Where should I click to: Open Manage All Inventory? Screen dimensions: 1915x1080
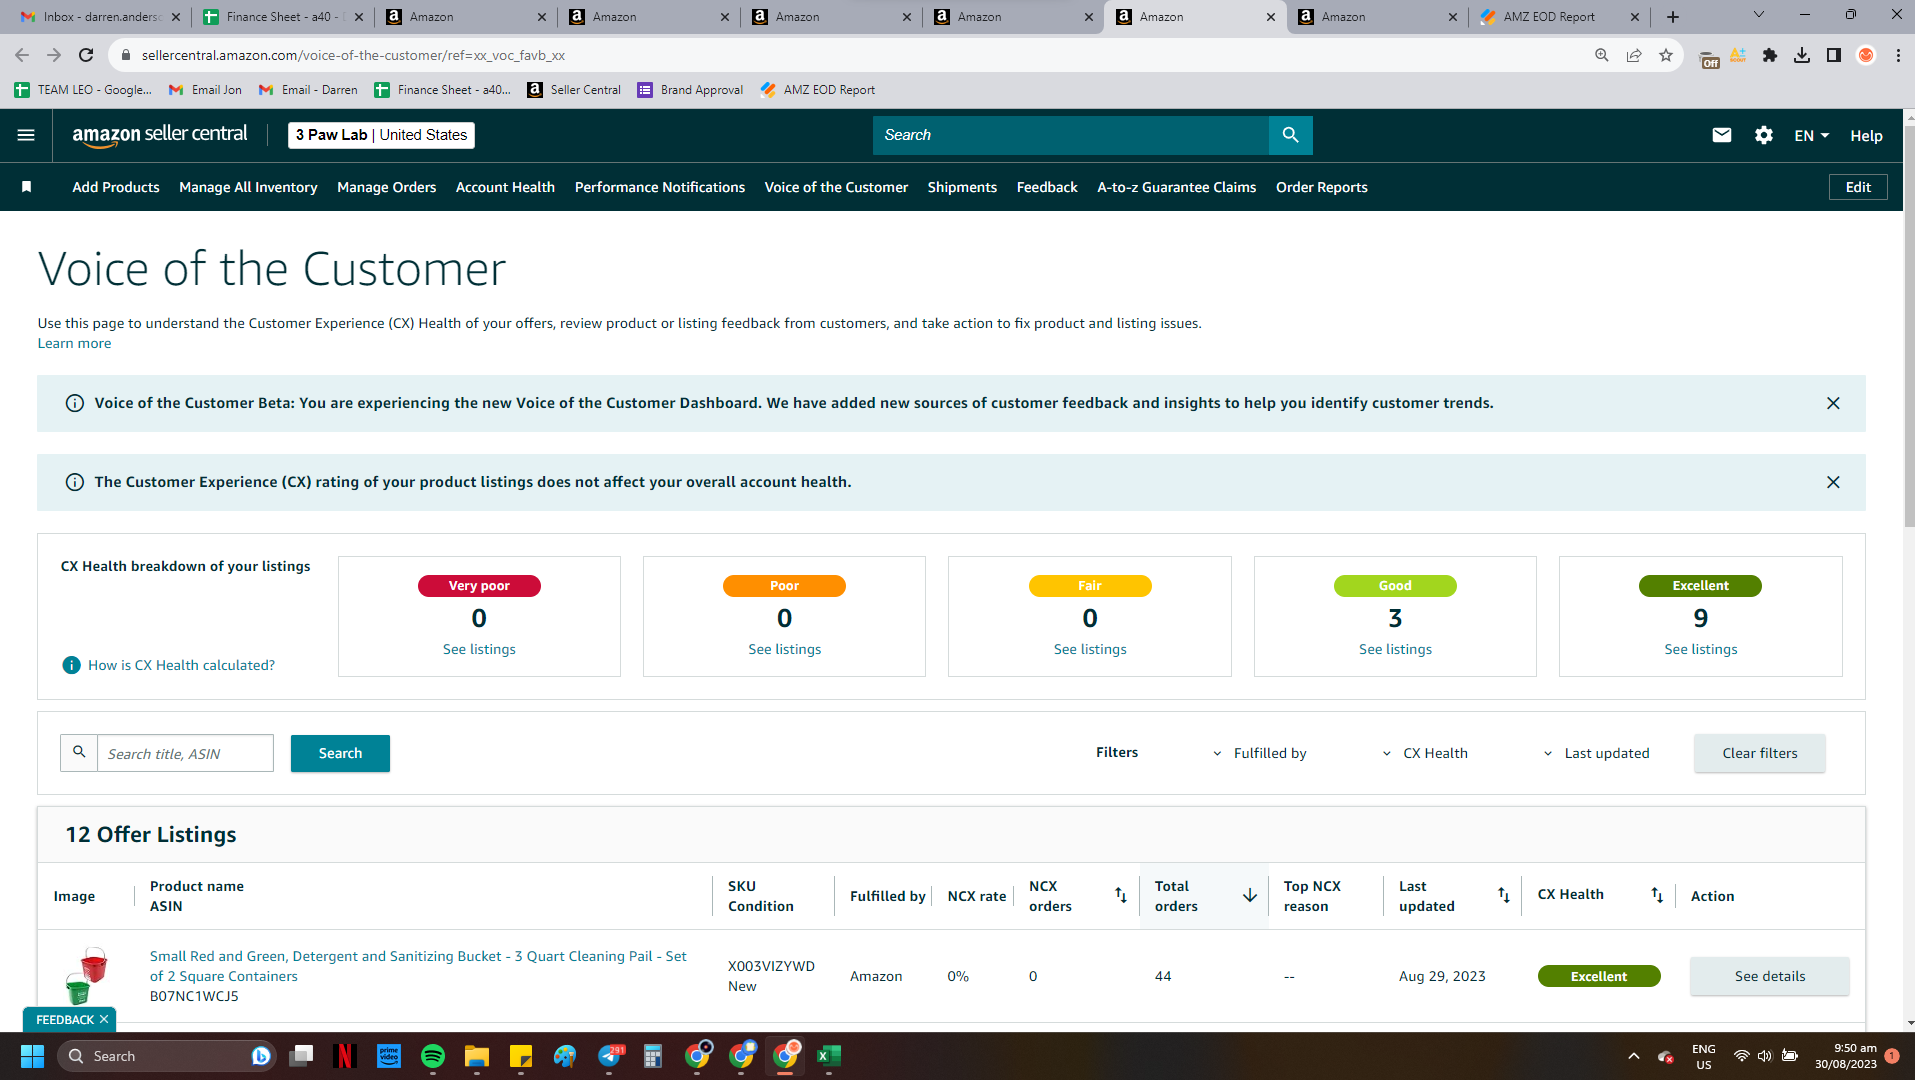248,187
